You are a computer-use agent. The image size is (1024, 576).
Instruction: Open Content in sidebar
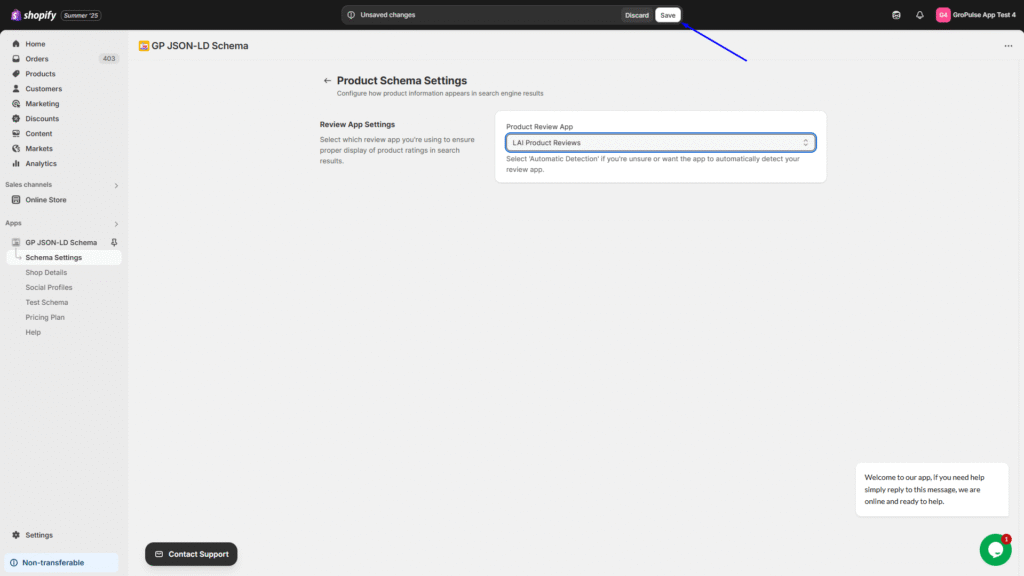39,134
